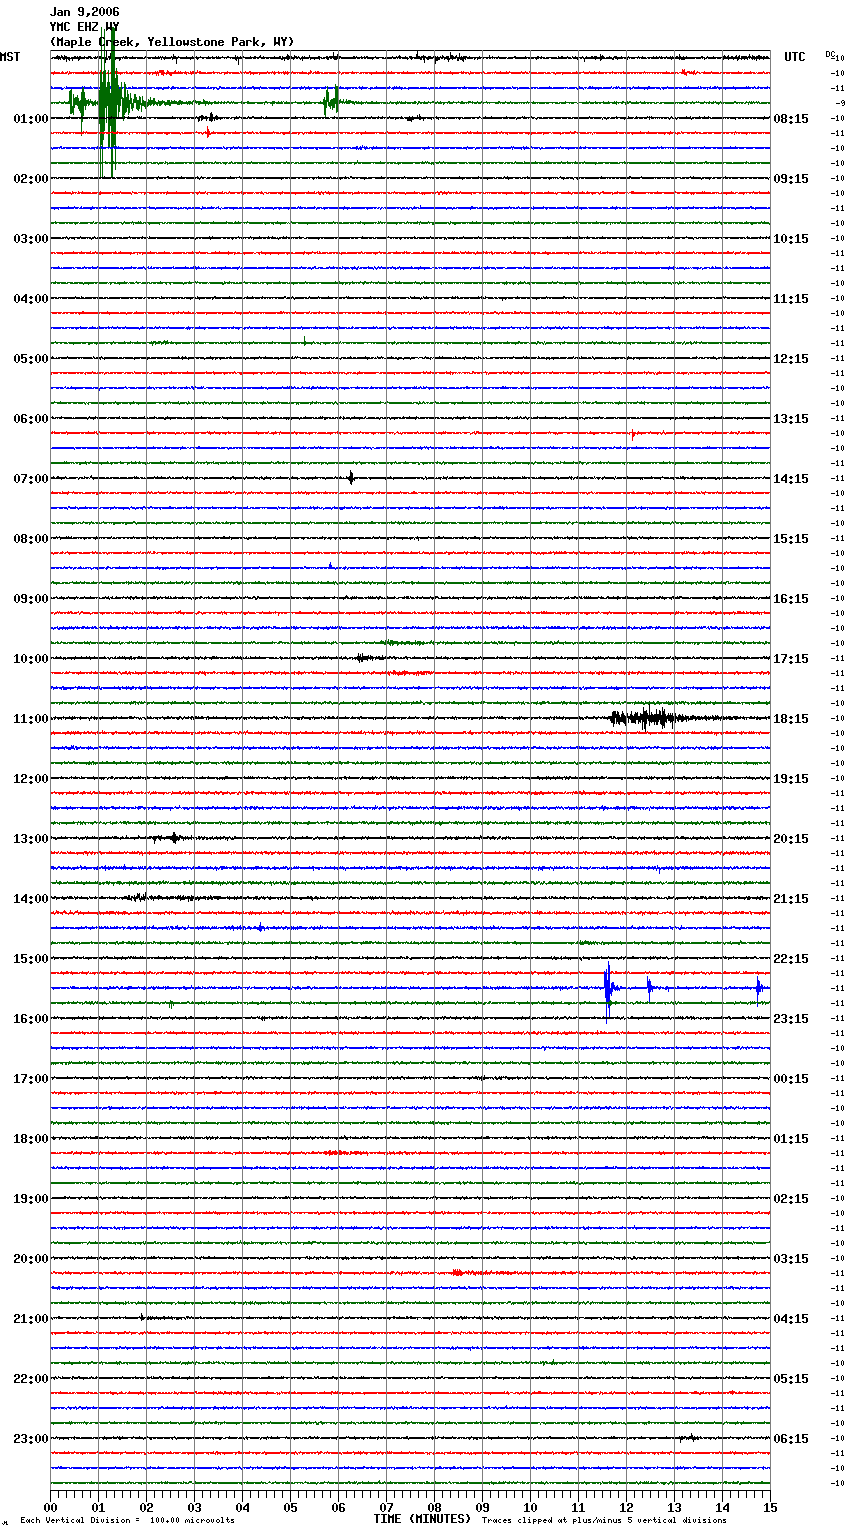Click the UTC timezone label

795,57
